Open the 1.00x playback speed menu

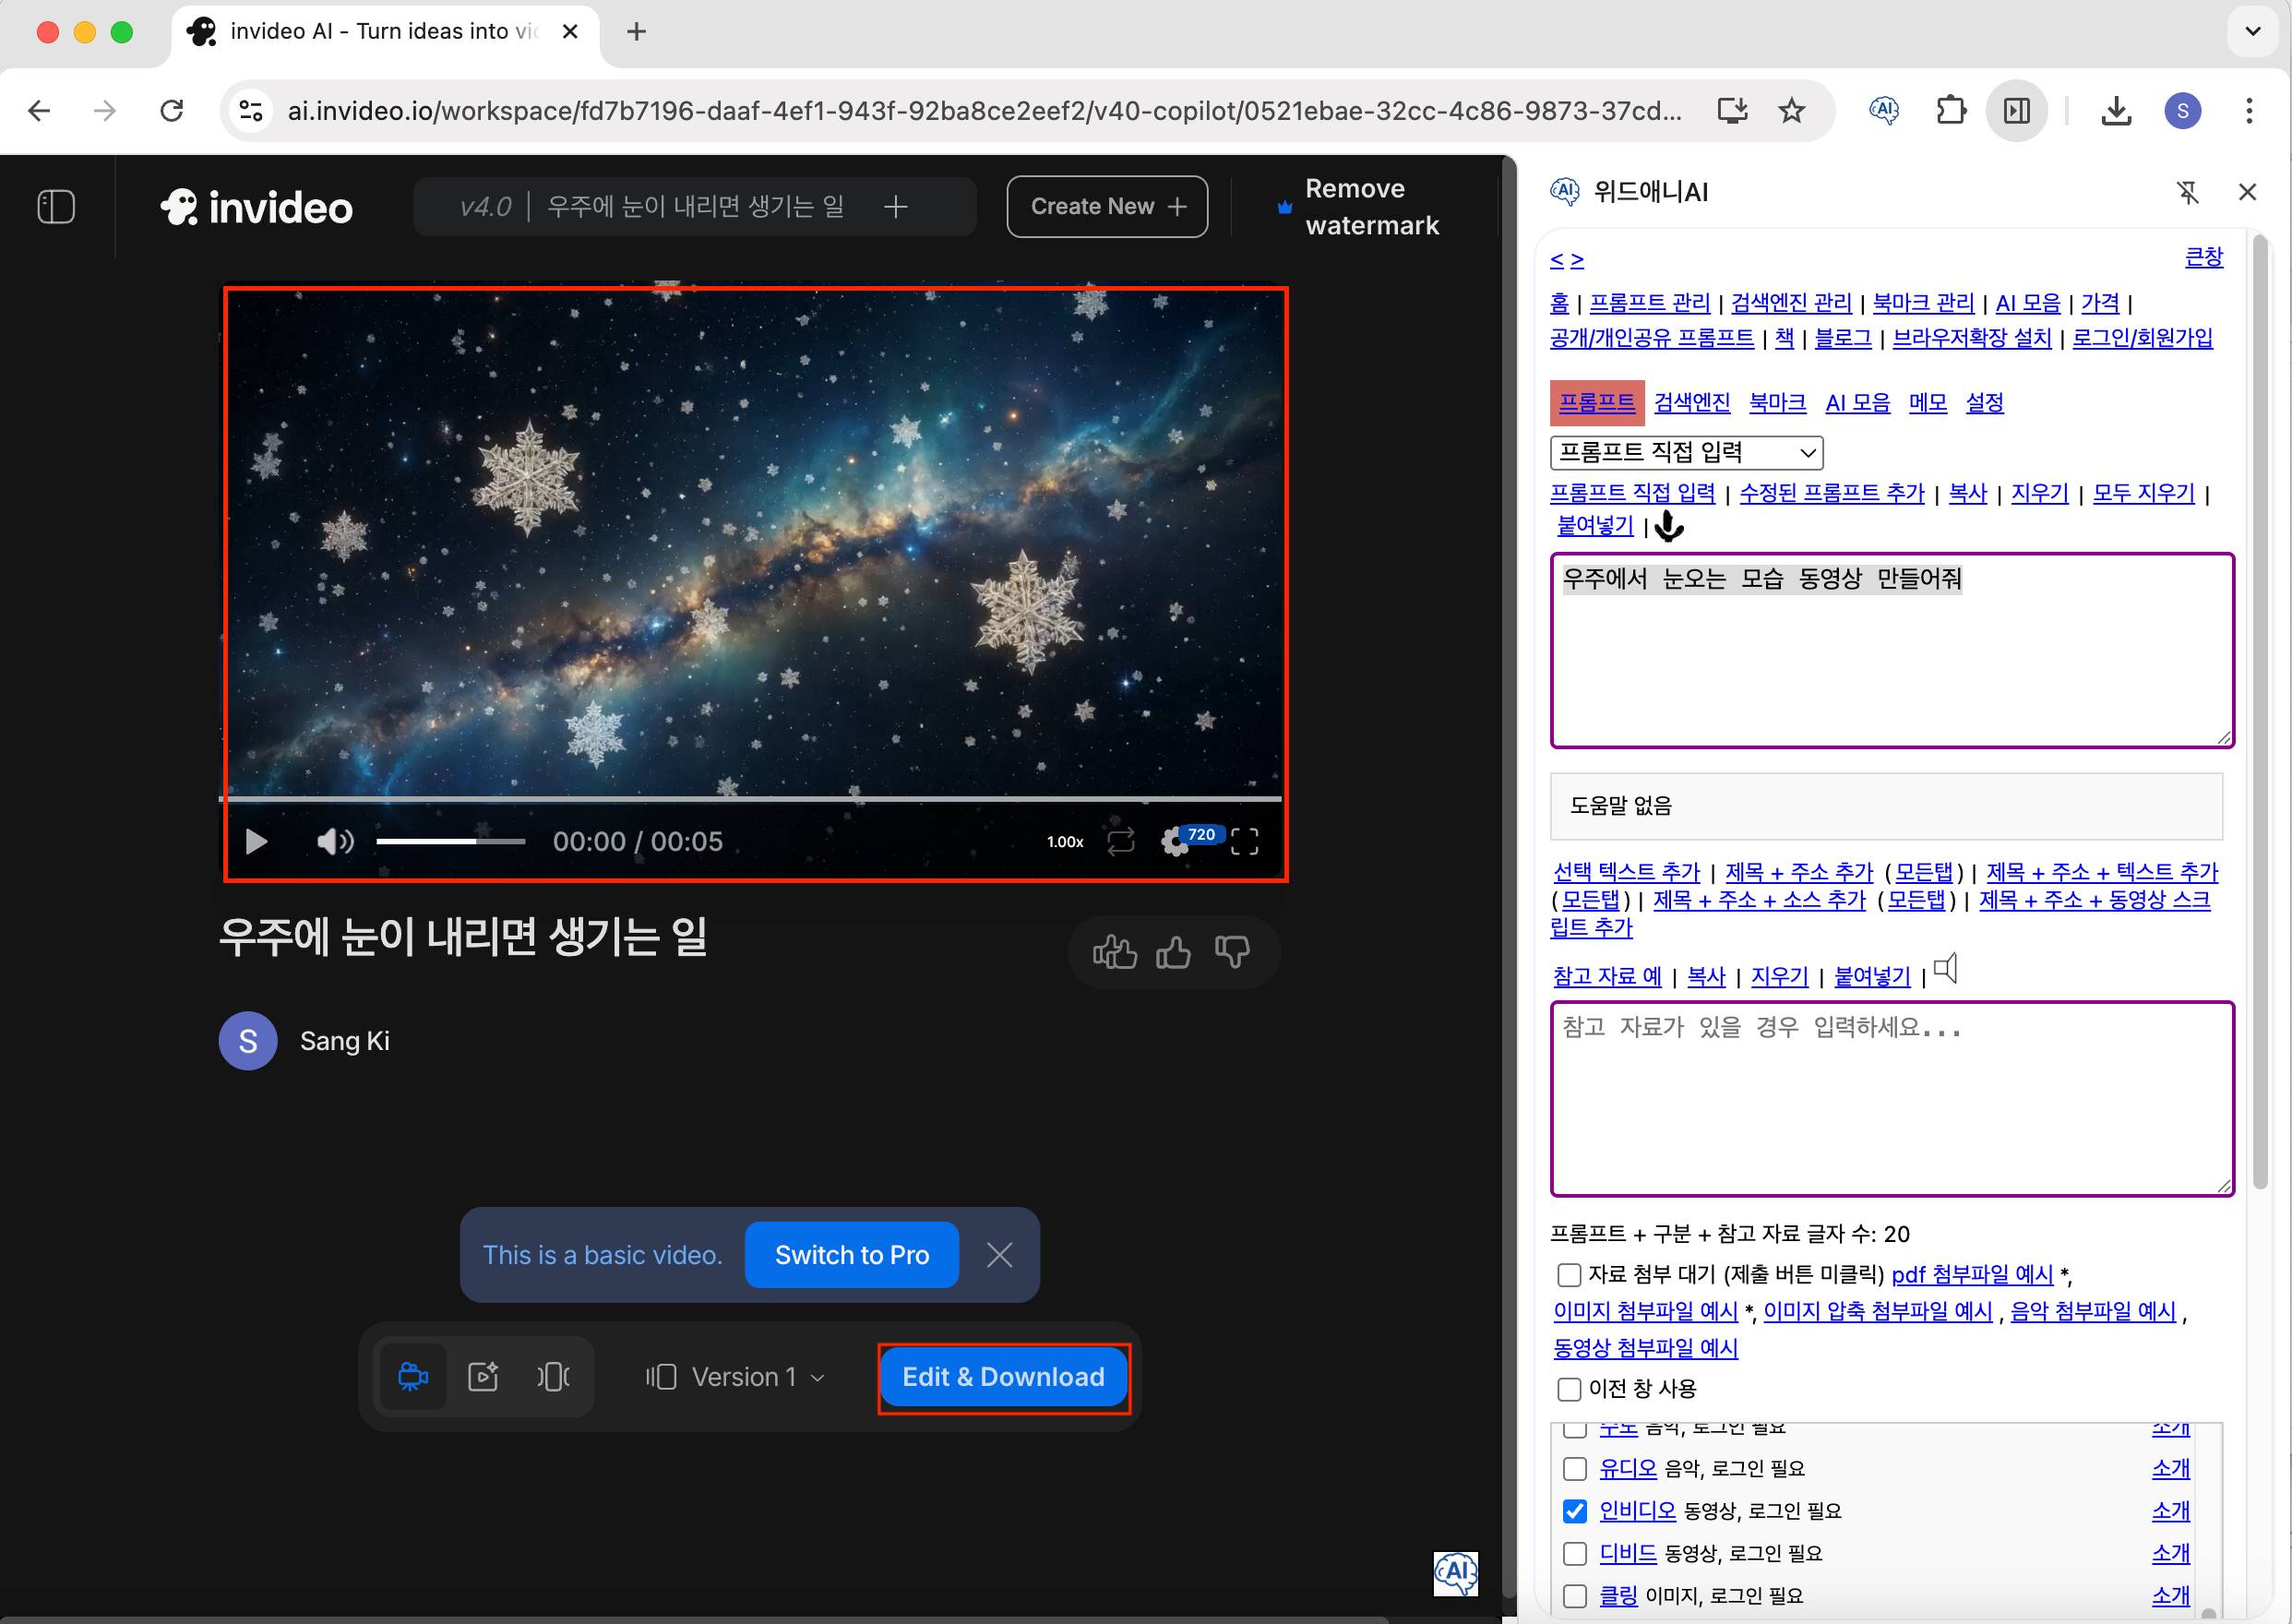click(x=1065, y=842)
